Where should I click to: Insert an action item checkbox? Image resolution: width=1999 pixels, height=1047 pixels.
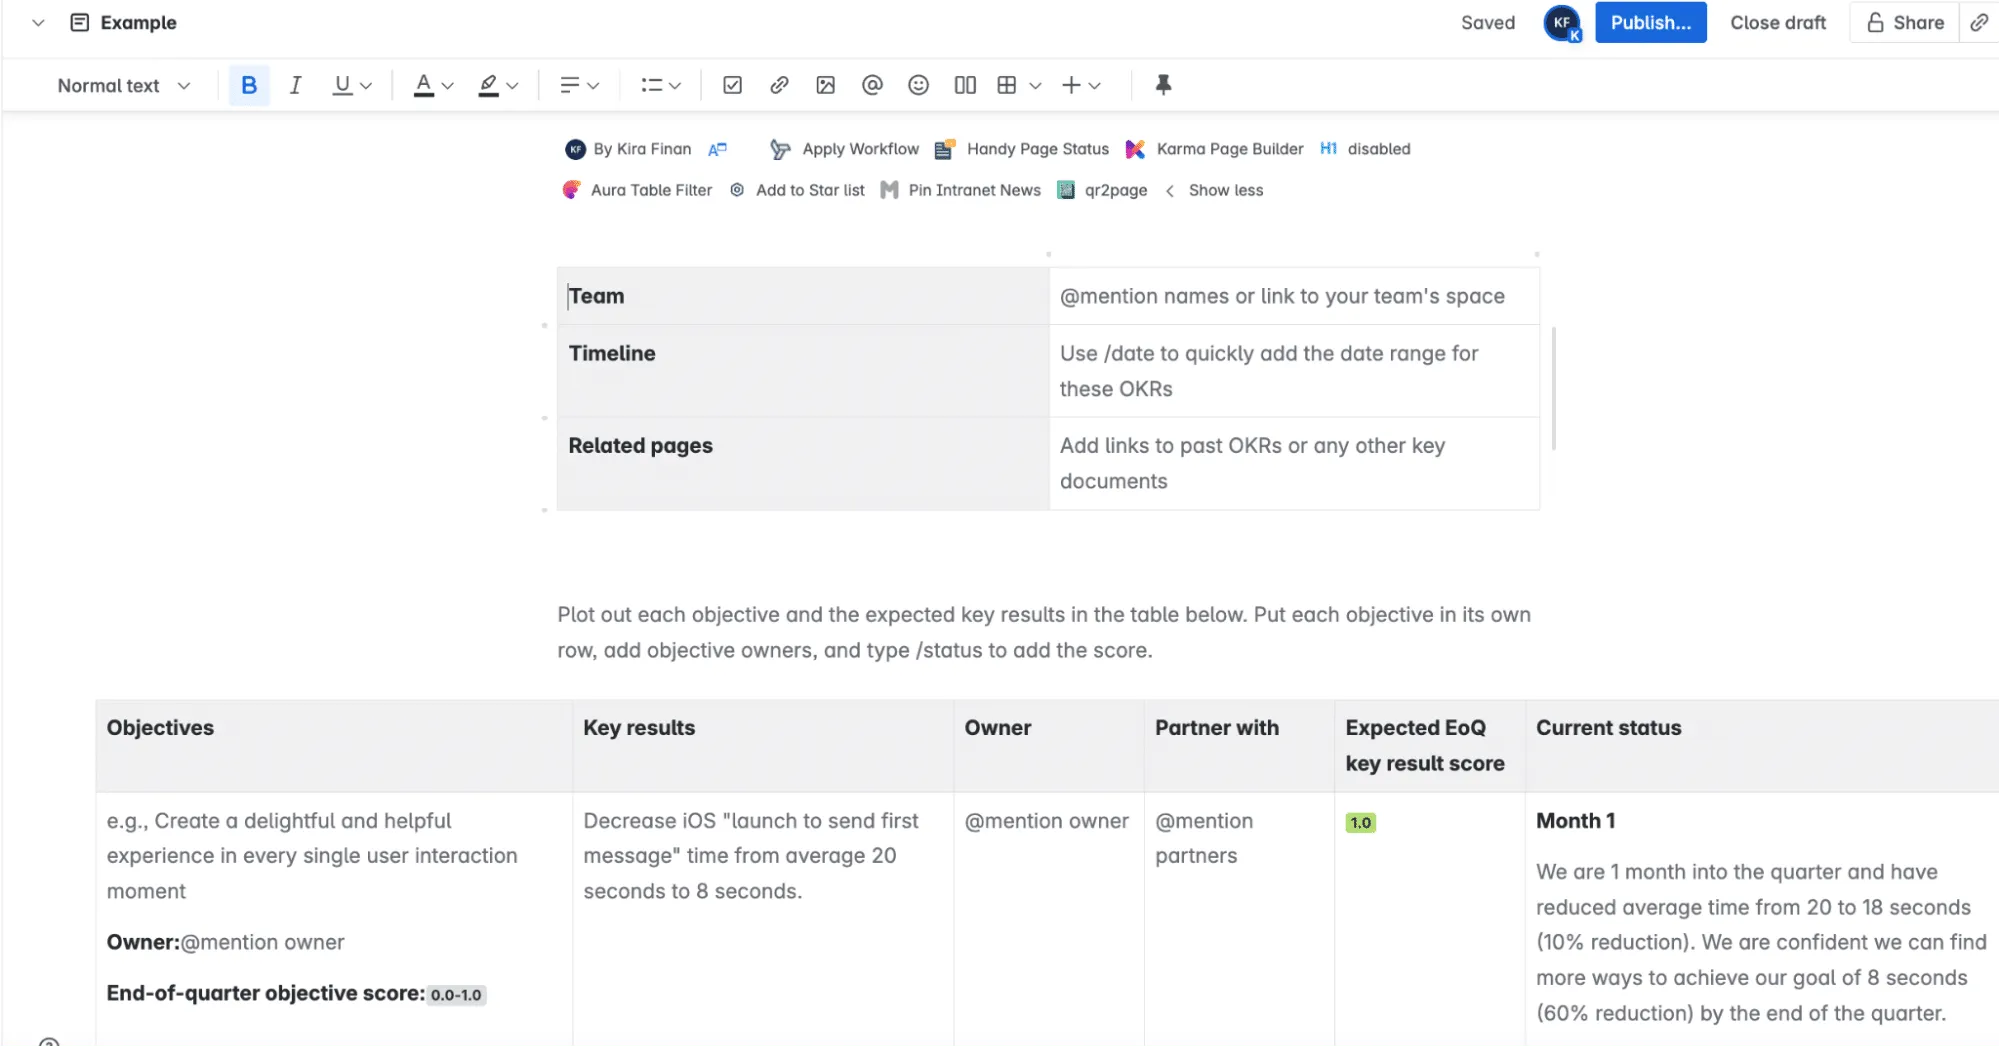pyautogui.click(x=732, y=85)
